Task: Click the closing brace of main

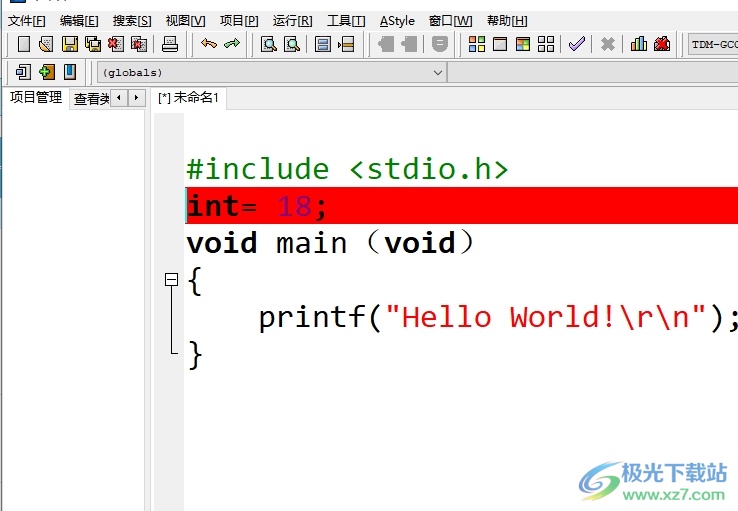Action: pos(195,355)
